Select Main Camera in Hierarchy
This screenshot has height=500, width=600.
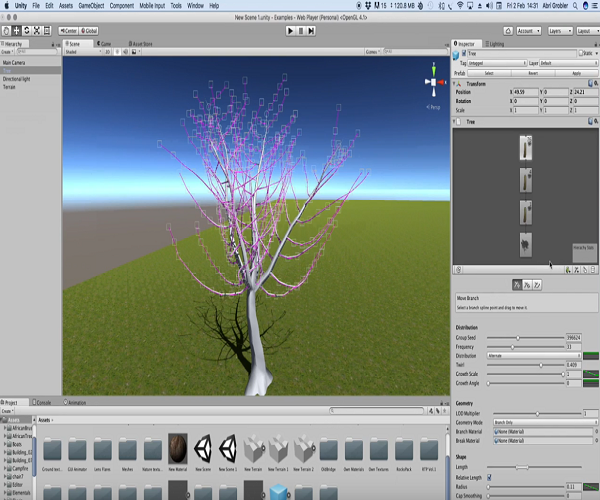[14, 62]
